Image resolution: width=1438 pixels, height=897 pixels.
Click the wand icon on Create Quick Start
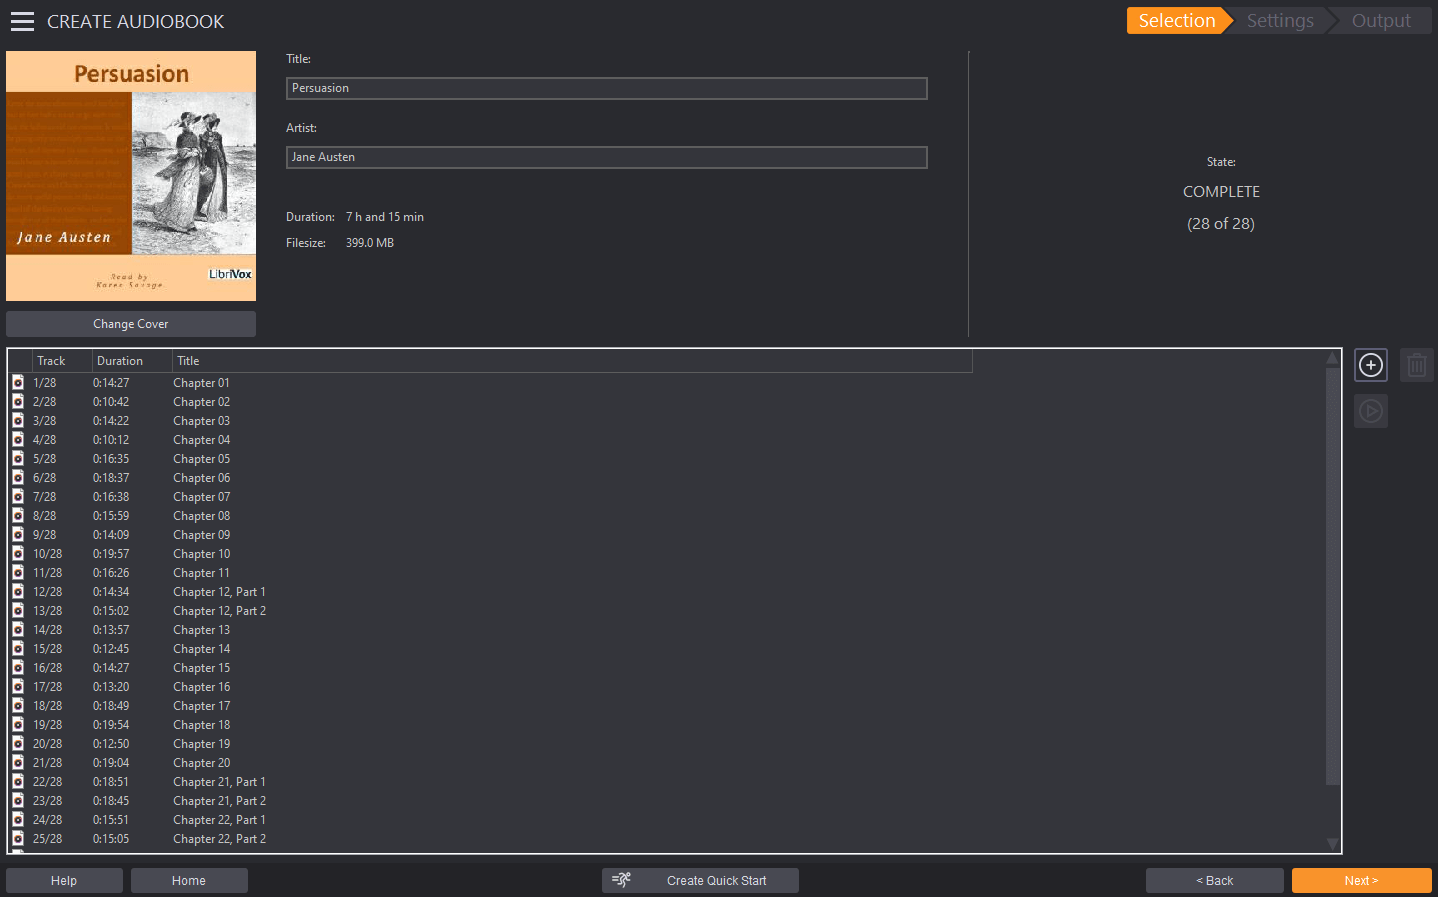621,880
